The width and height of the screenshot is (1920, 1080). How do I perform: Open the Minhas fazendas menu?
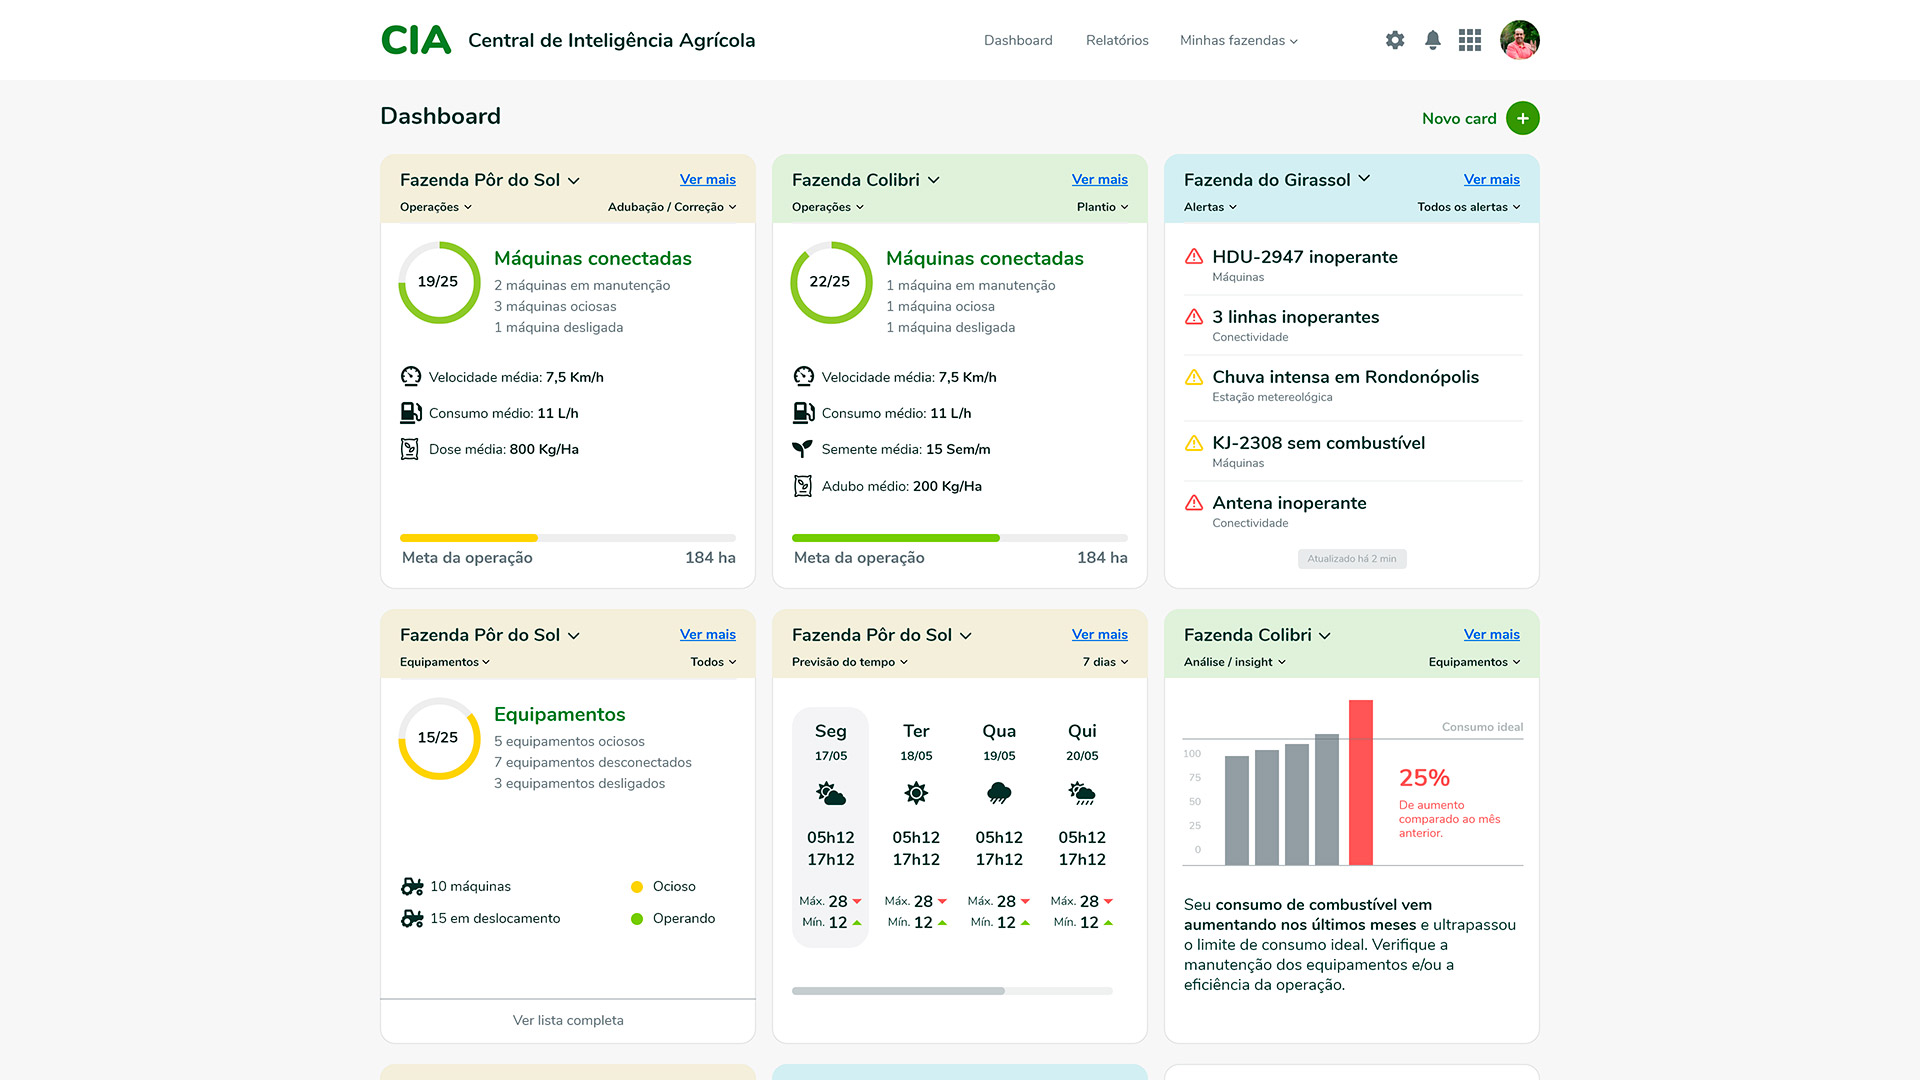click(1238, 40)
